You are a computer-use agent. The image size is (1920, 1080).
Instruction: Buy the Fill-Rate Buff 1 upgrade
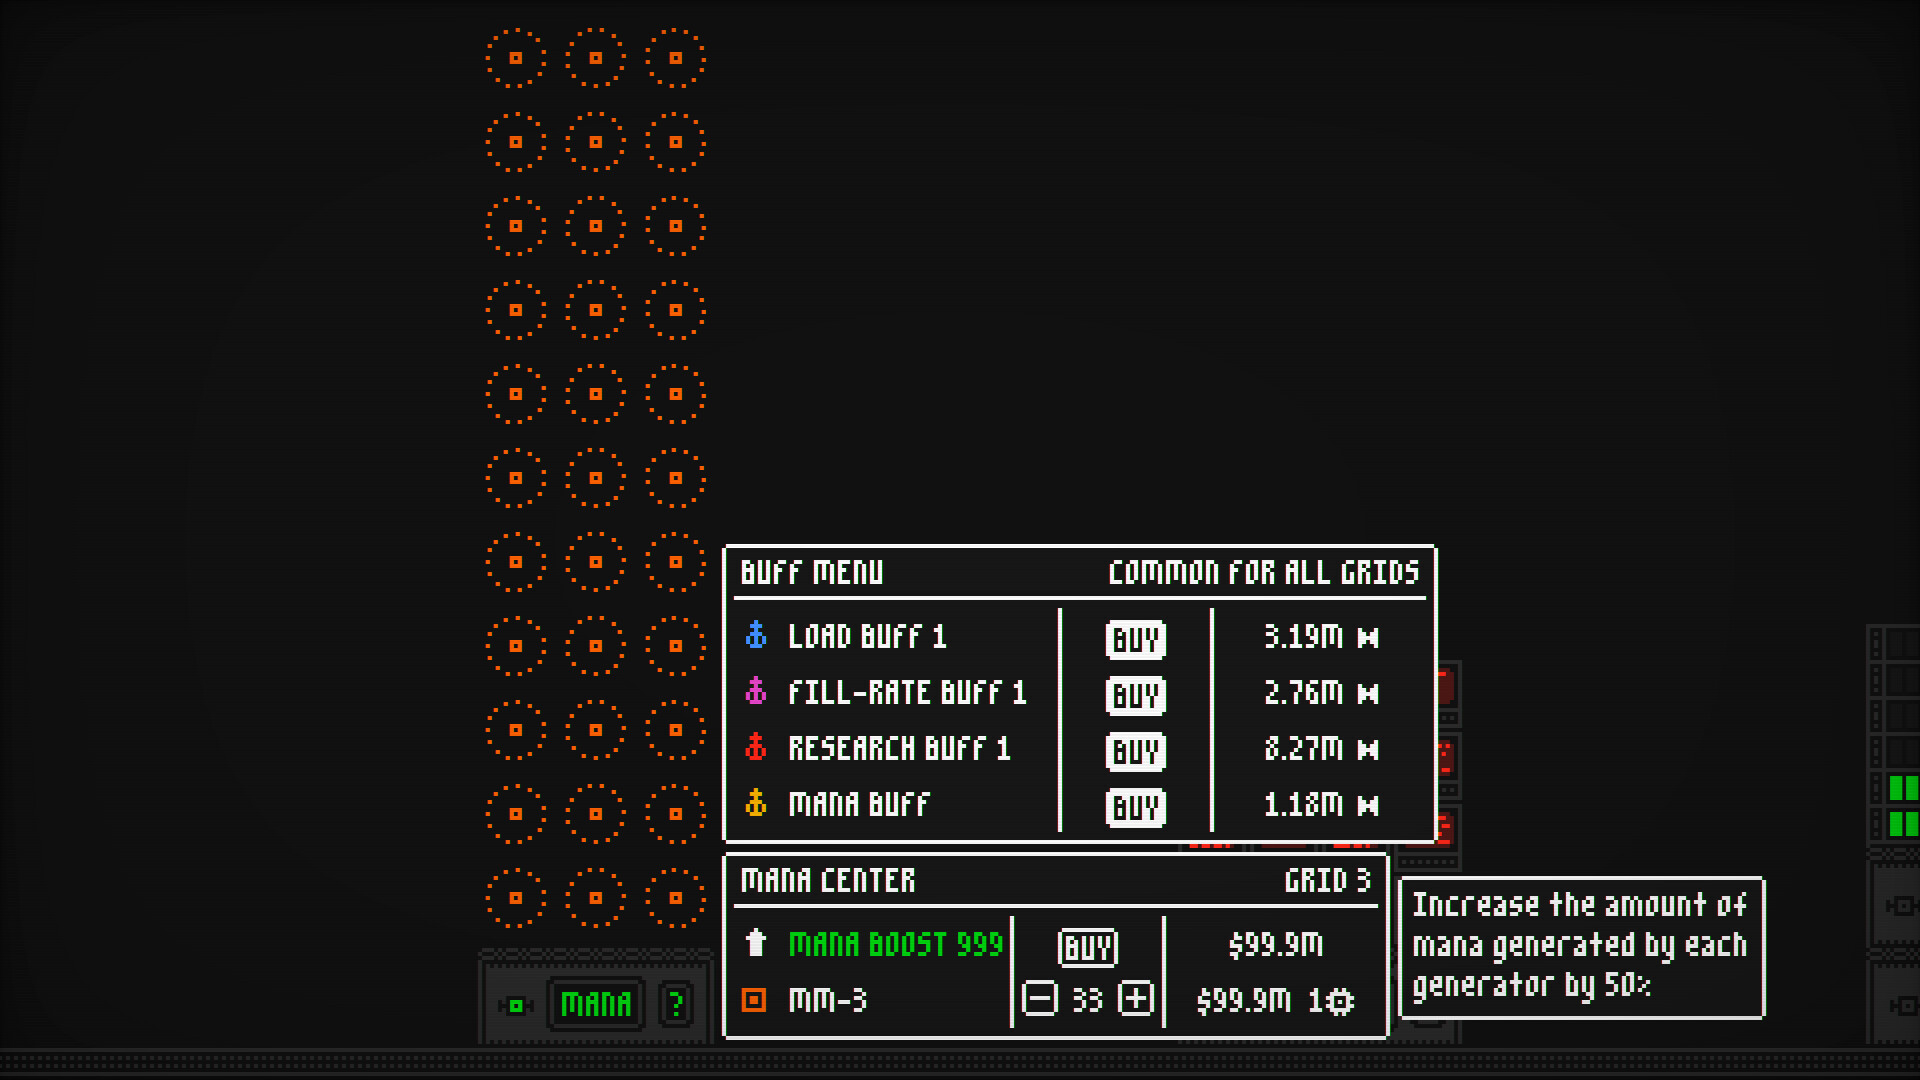[1135, 695]
